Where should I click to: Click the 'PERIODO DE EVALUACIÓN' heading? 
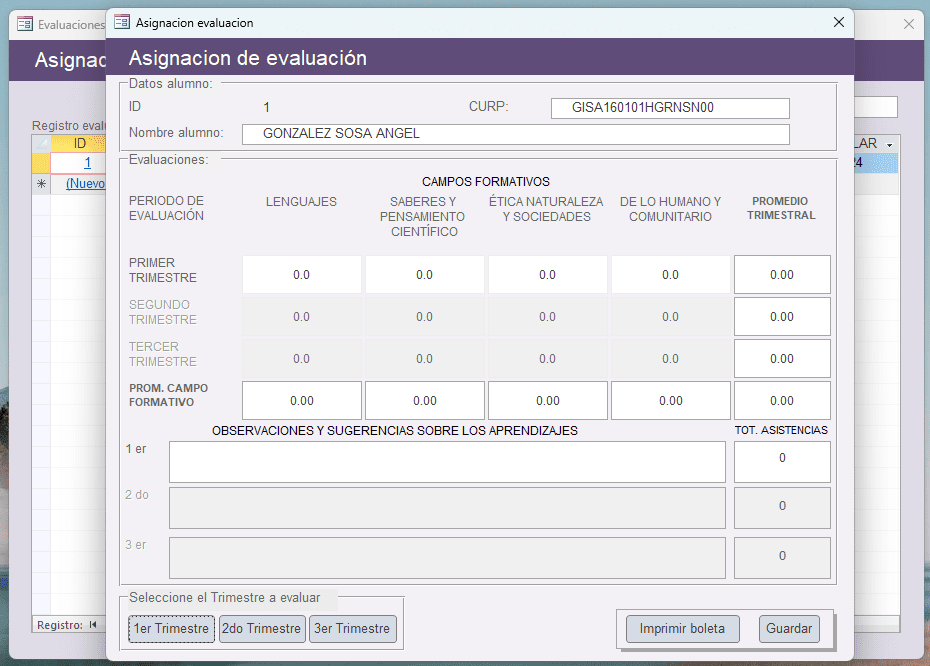click(167, 208)
